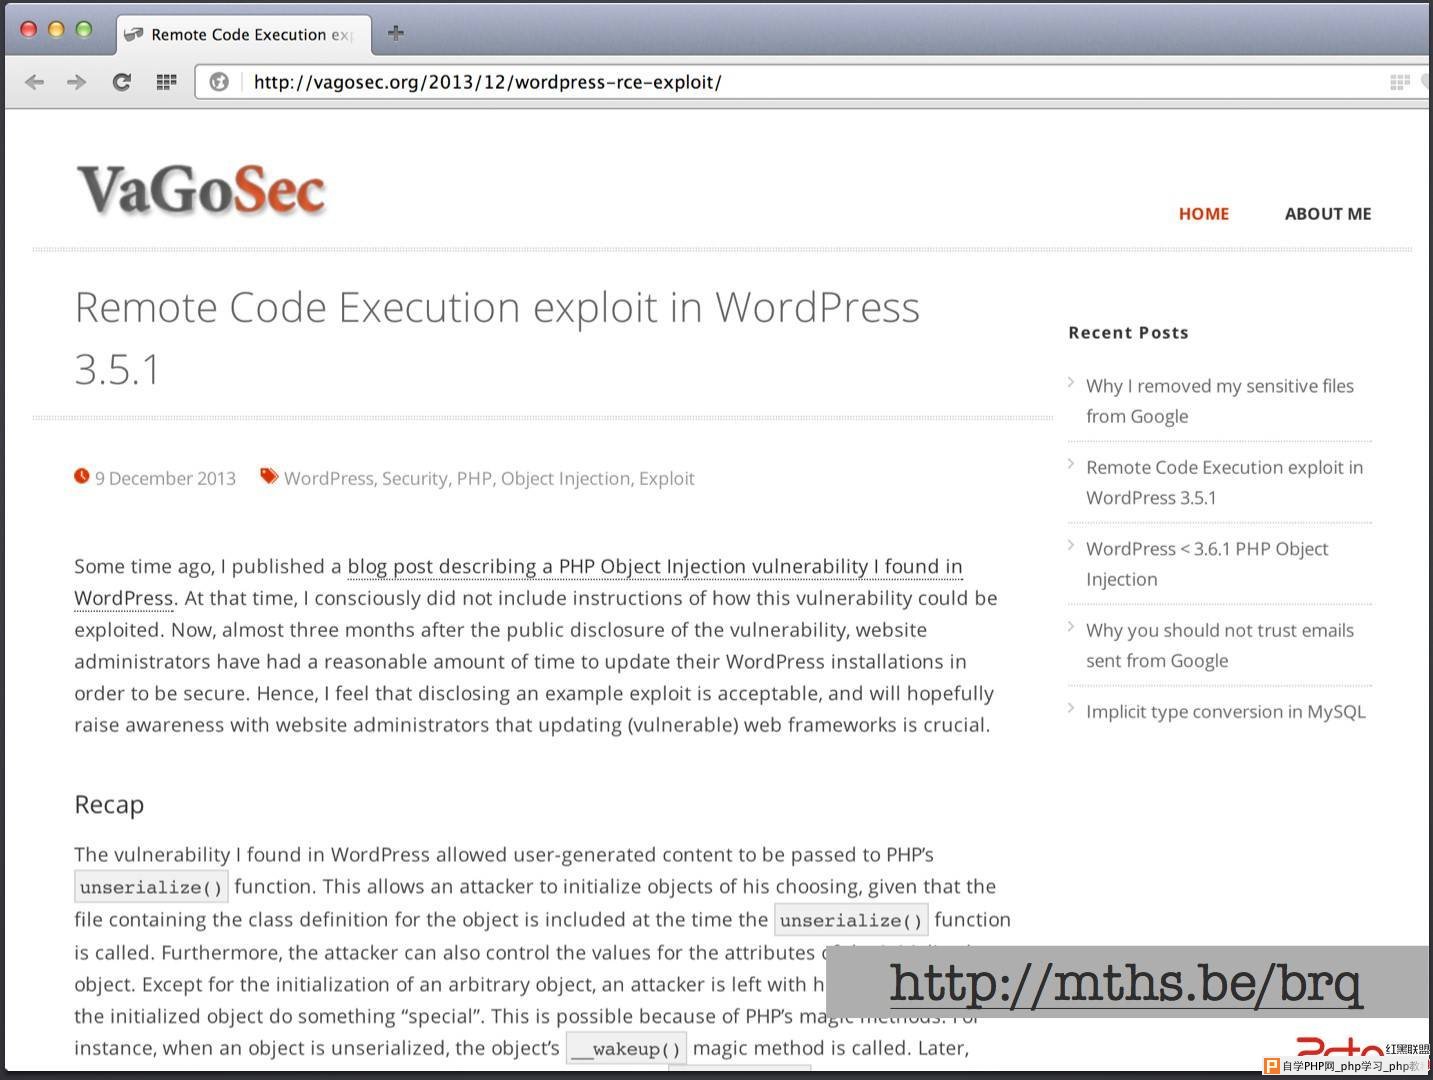The image size is (1433, 1080).
Task: Open 'WordPress < 3.6.1 PHP Object Injection' post
Action: [x=1207, y=564]
